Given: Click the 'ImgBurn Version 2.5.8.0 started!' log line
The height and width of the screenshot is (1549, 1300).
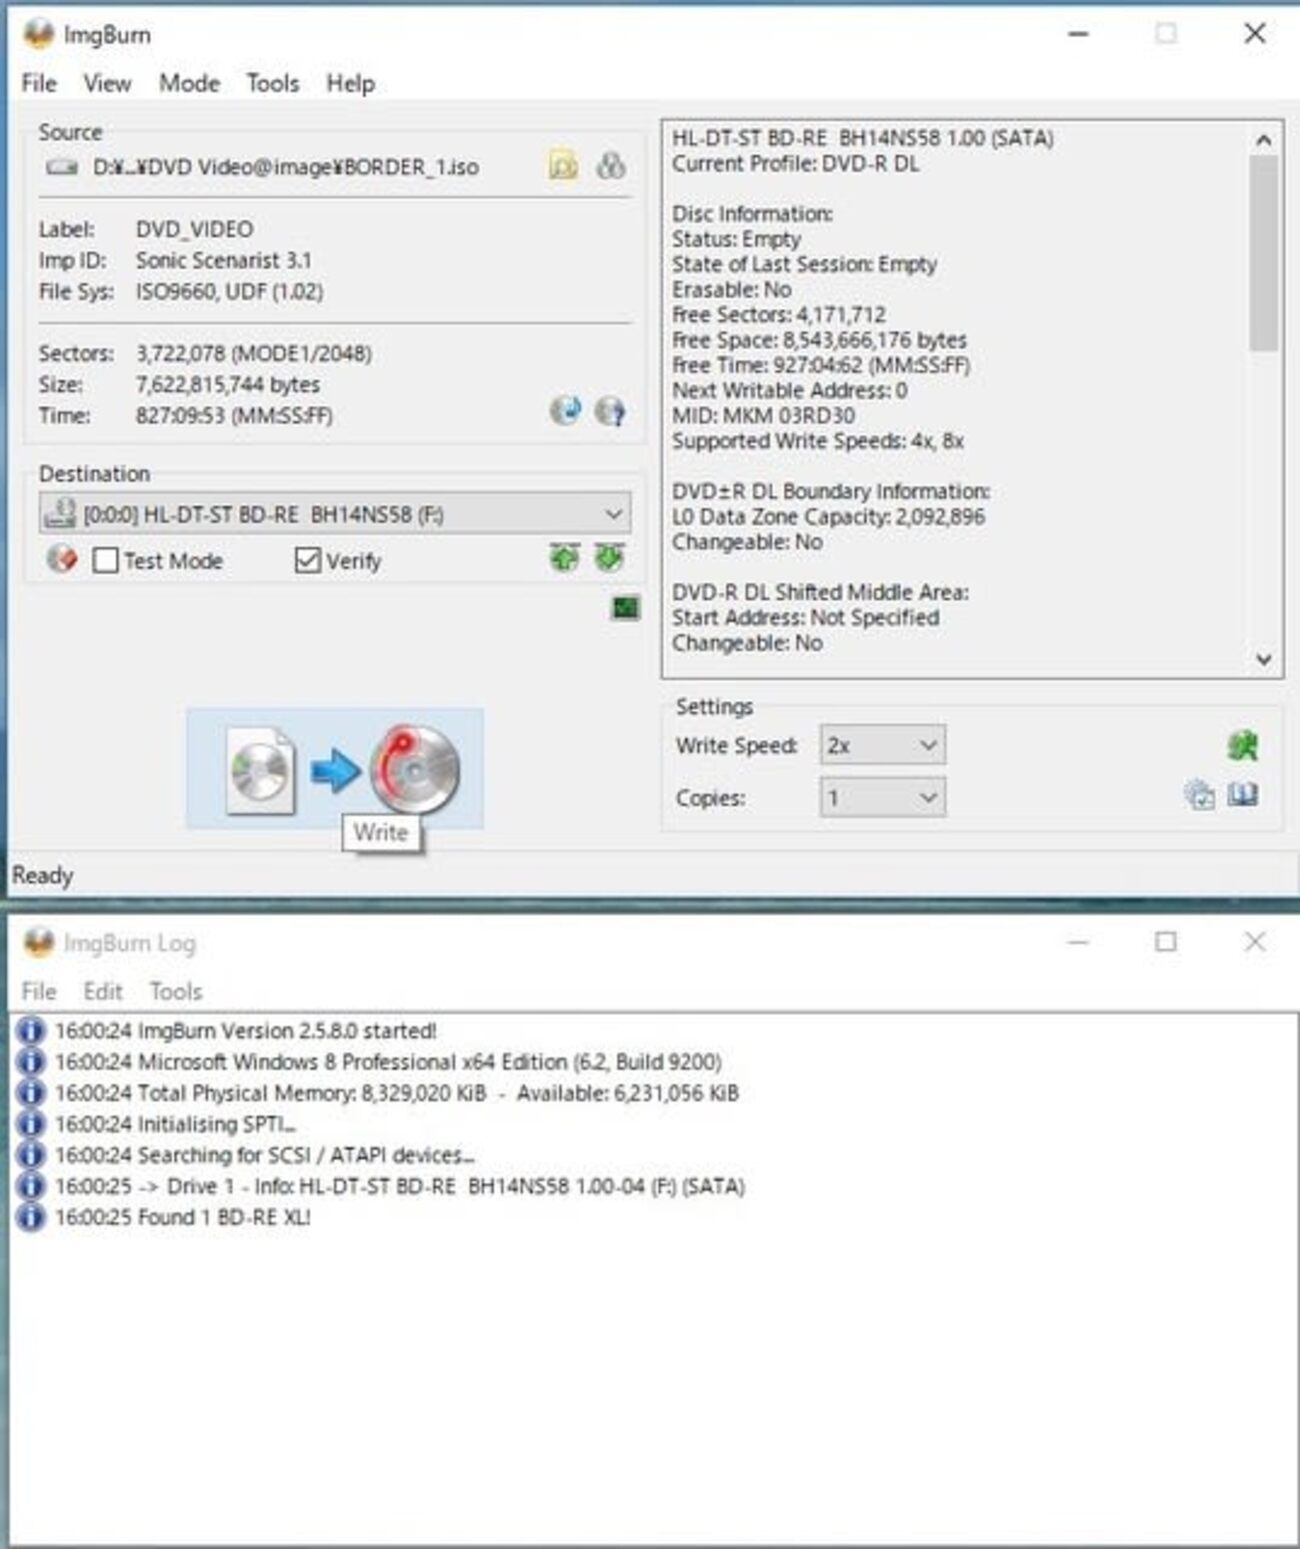Looking at the screenshot, I should coord(246,1031).
